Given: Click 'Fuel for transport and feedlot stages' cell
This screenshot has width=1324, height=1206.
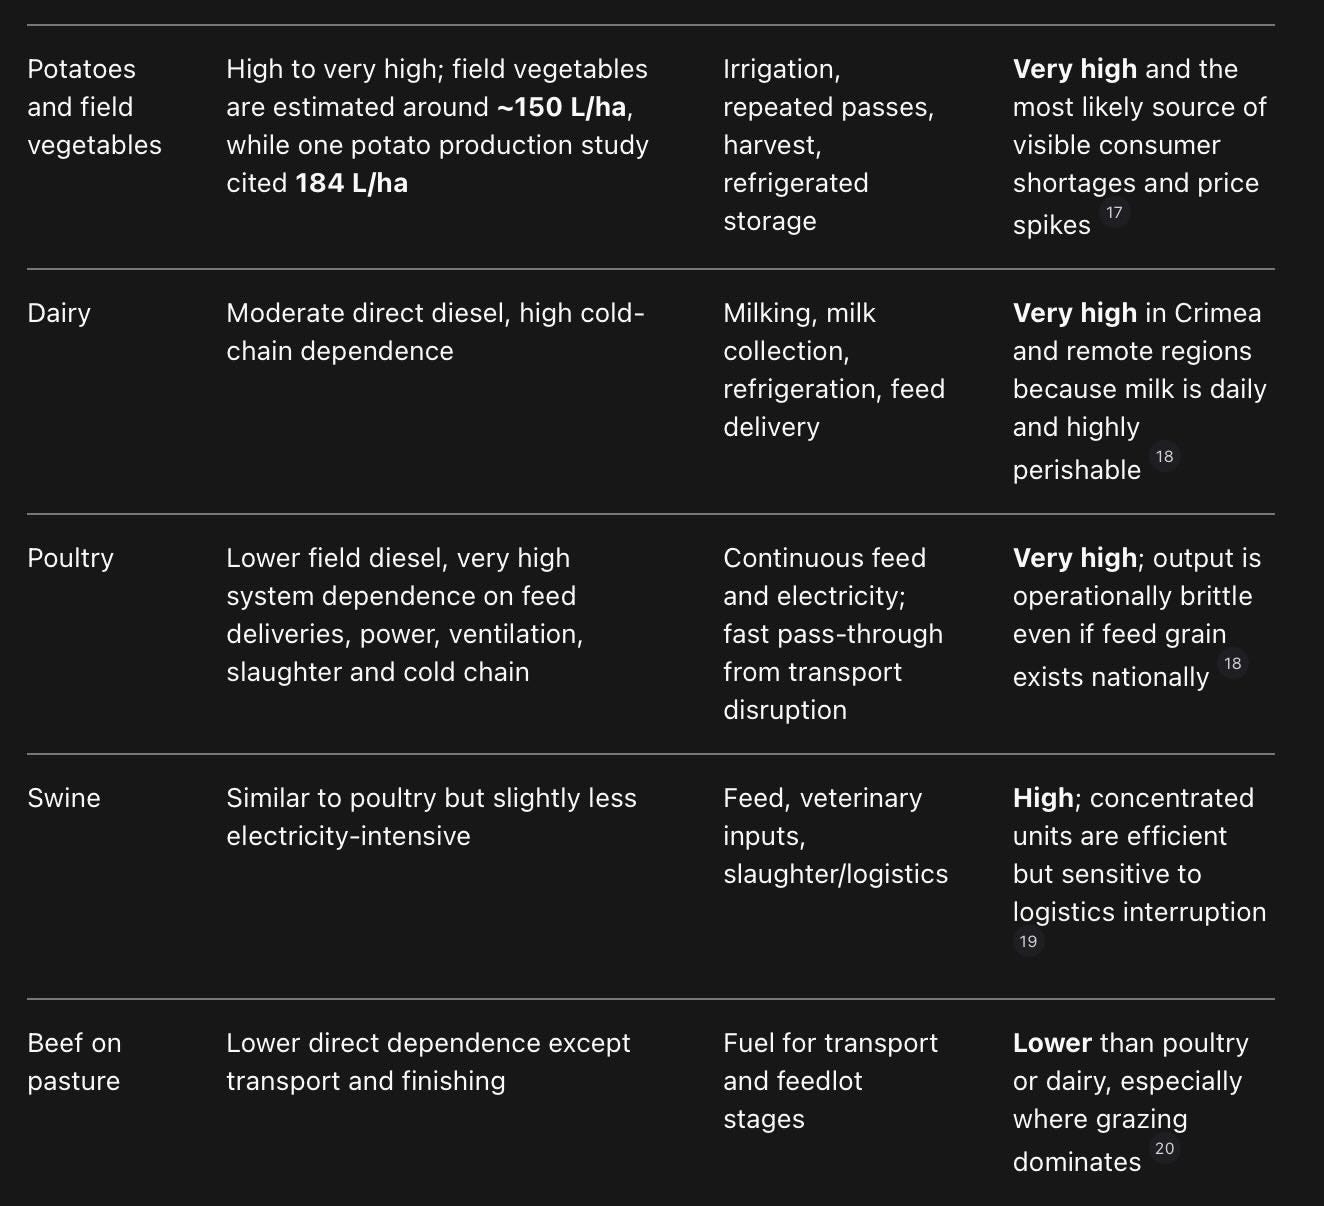Looking at the screenshot, I should [830, 1081].
